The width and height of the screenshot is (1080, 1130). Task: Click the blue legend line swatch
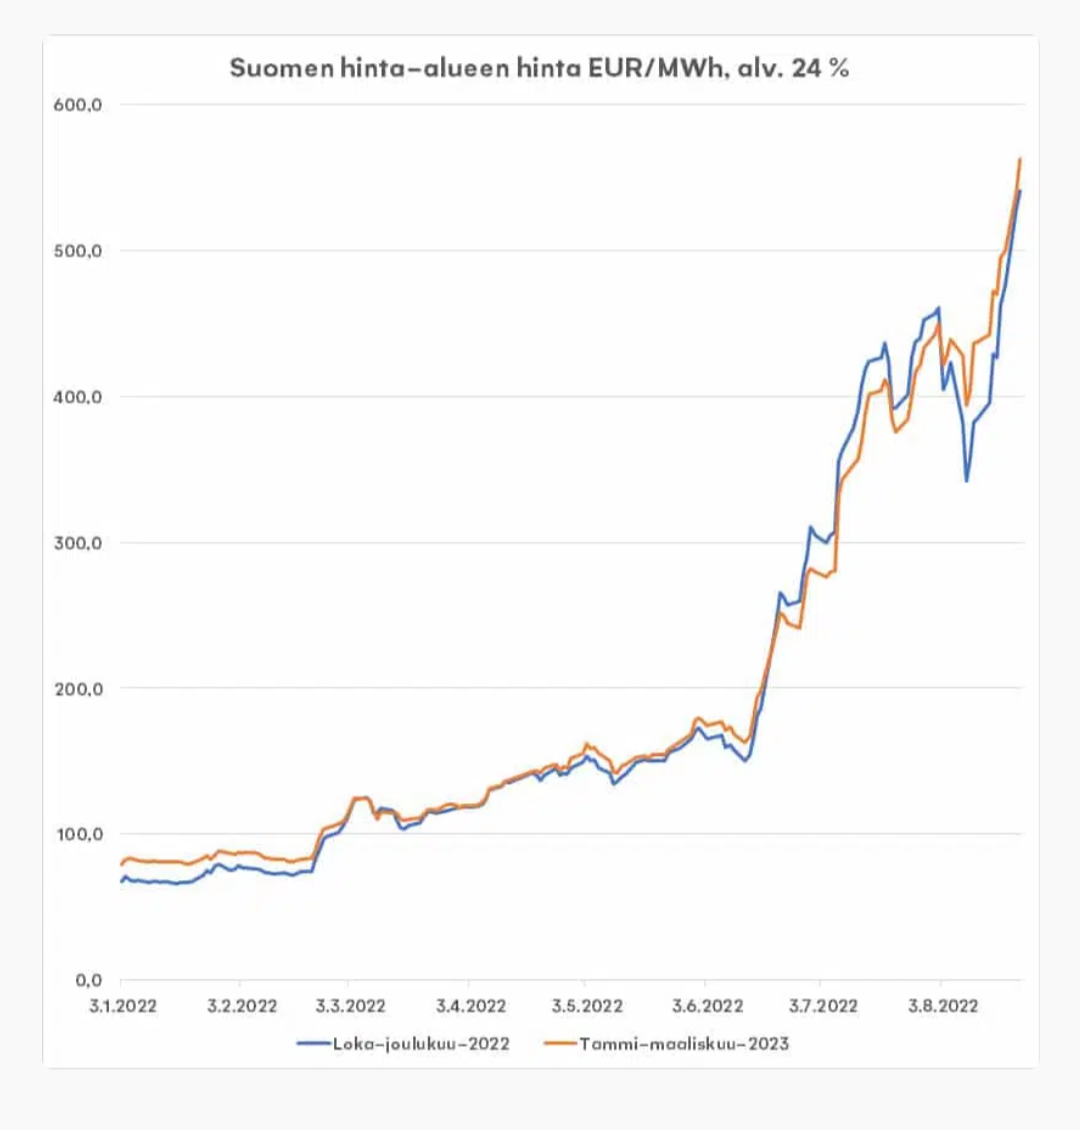point(314,1044)
